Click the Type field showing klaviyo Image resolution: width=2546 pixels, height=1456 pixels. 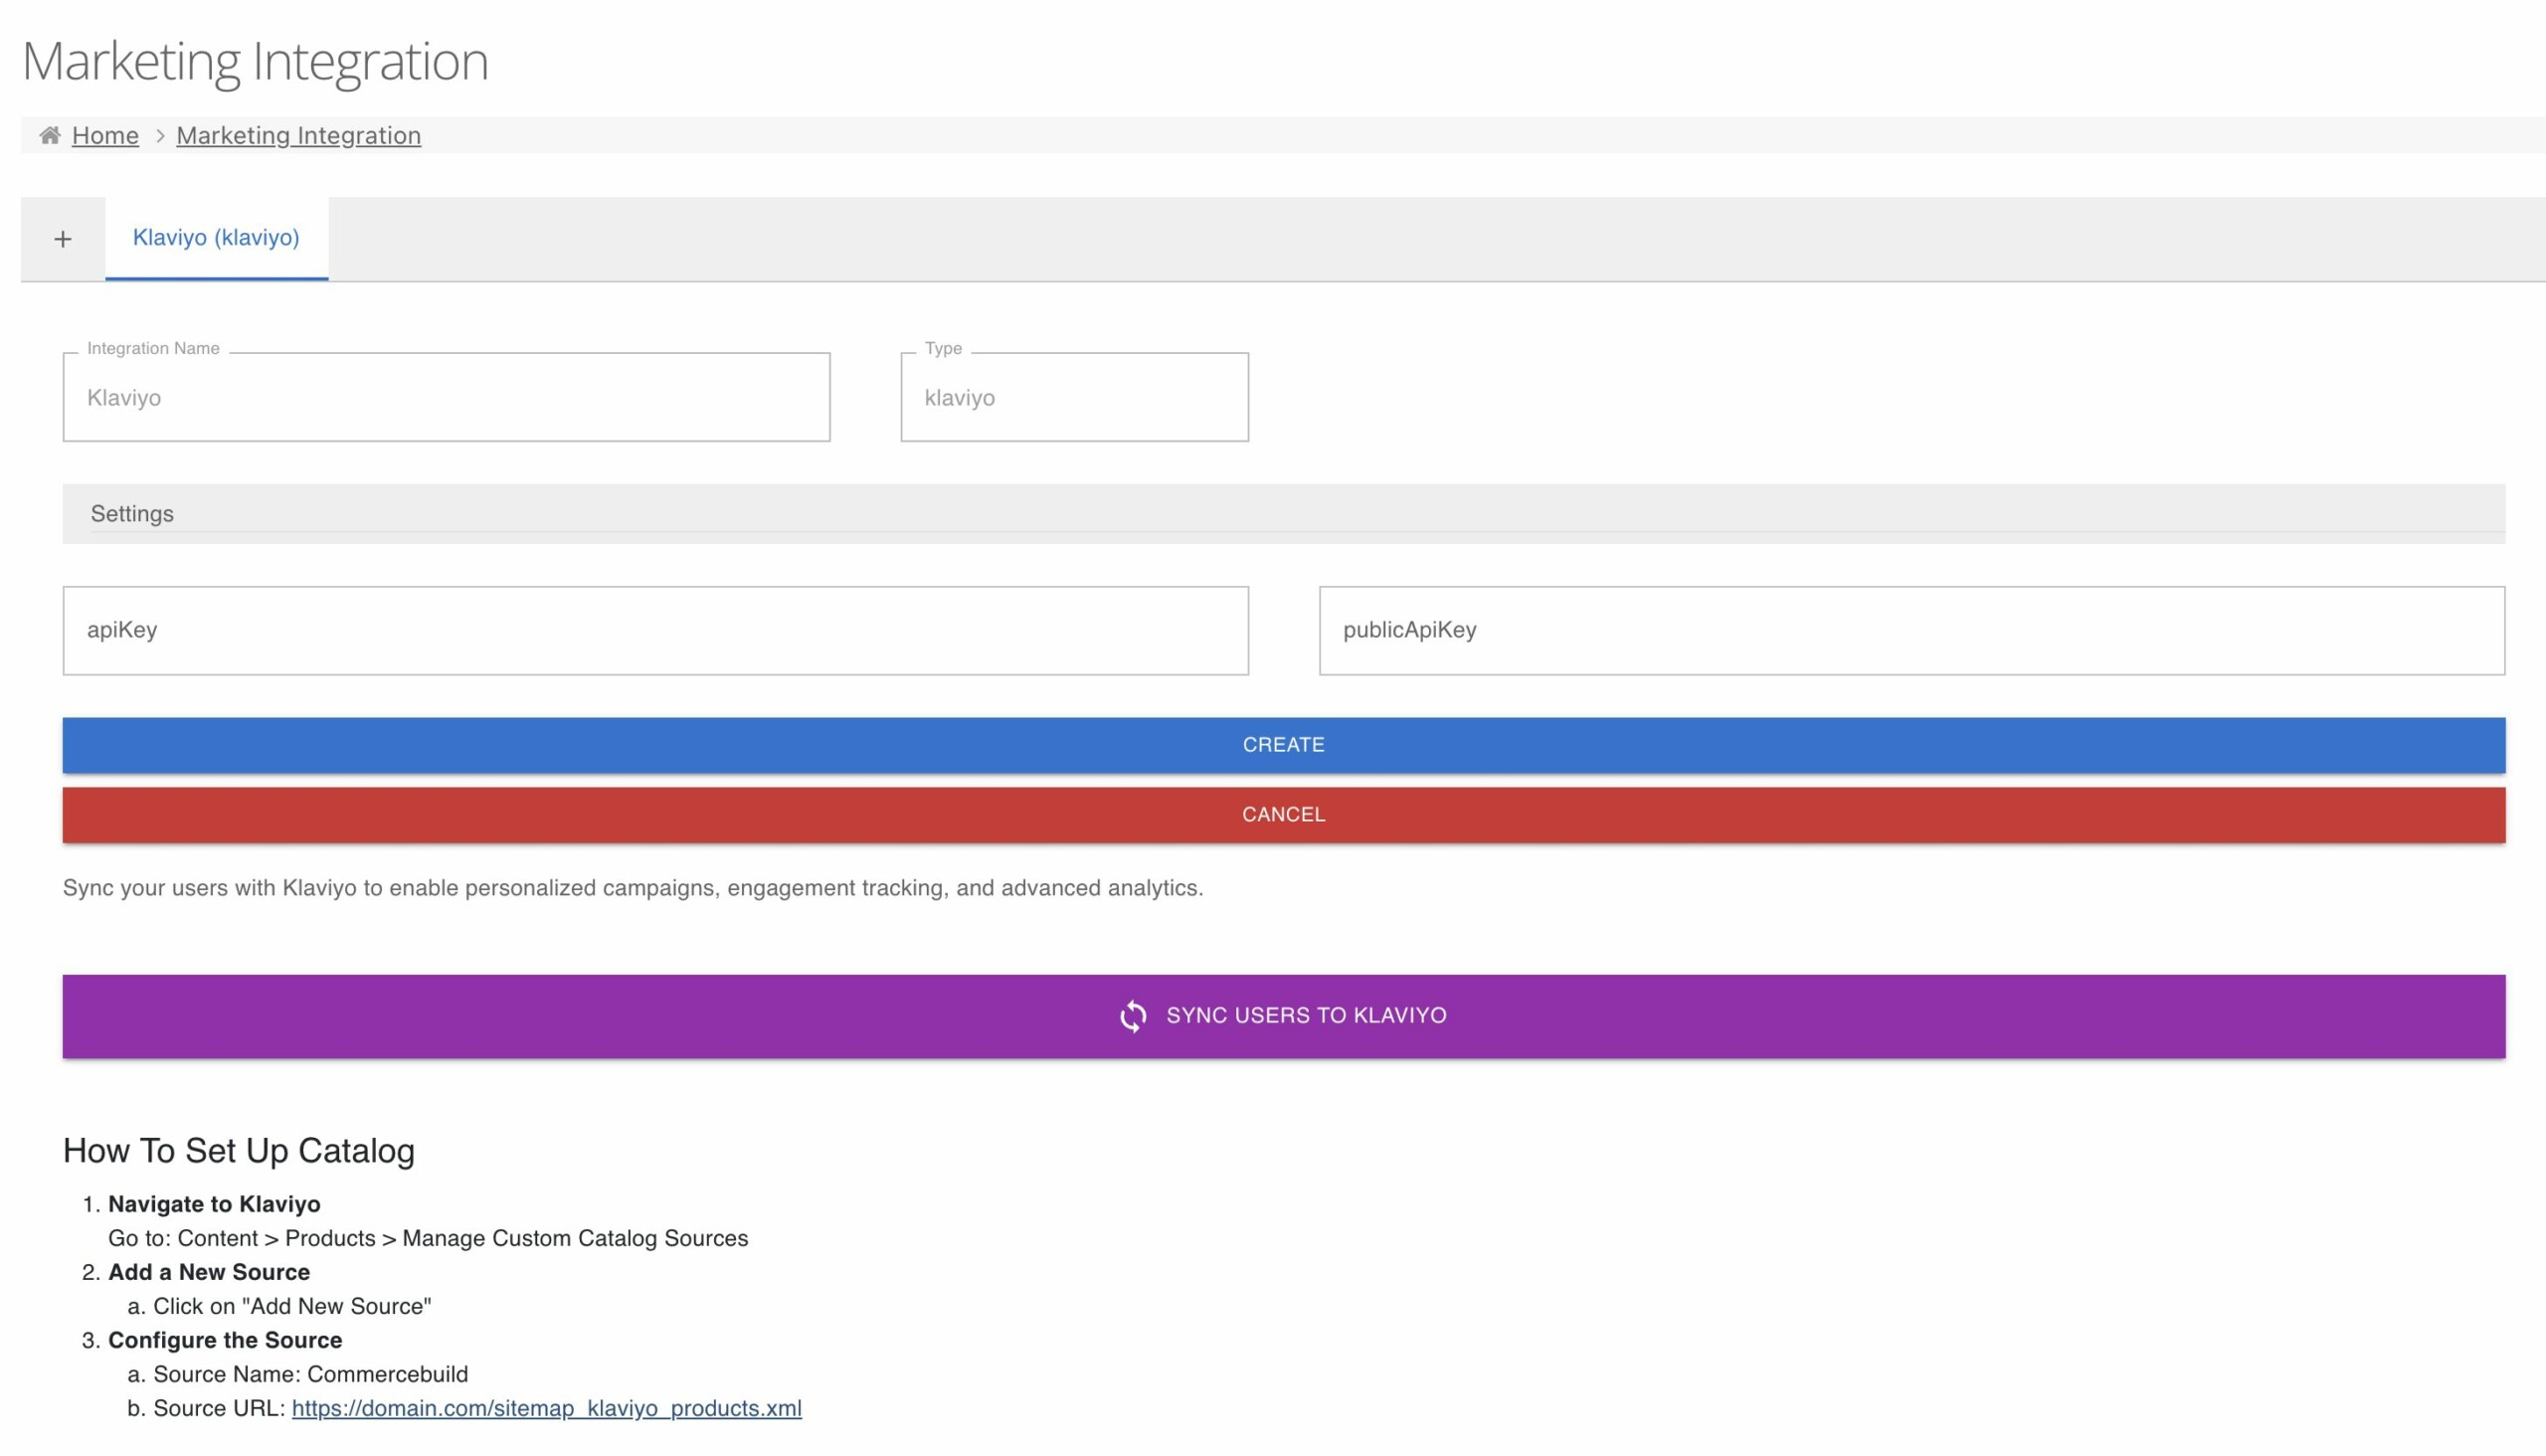pyautogui.click(x=1074, y=397)
